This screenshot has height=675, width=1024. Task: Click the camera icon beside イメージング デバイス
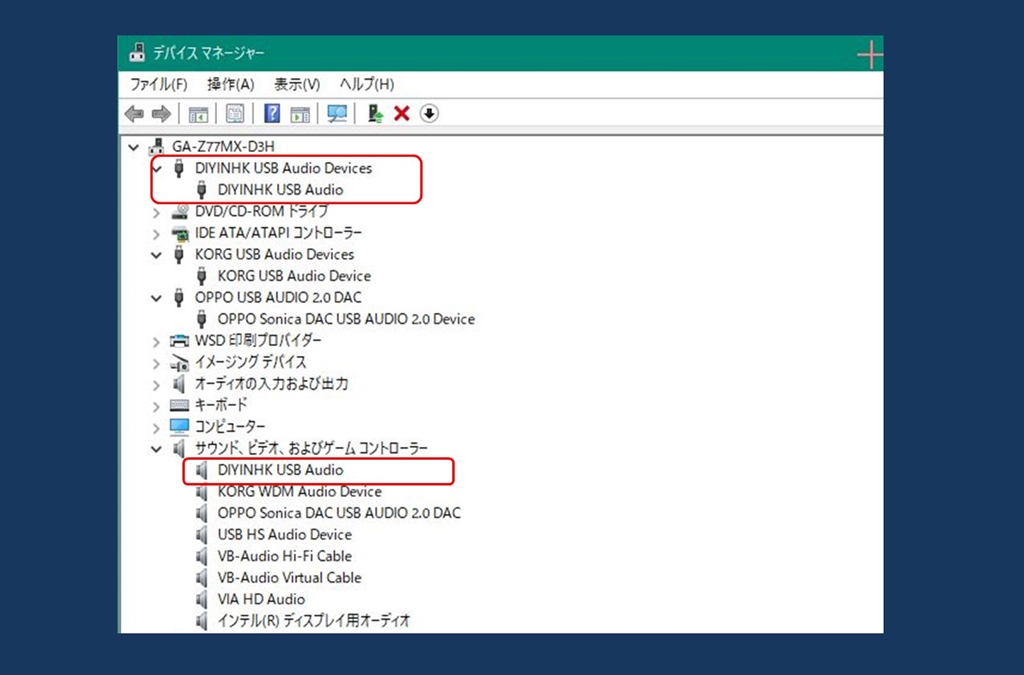point(180,362)
